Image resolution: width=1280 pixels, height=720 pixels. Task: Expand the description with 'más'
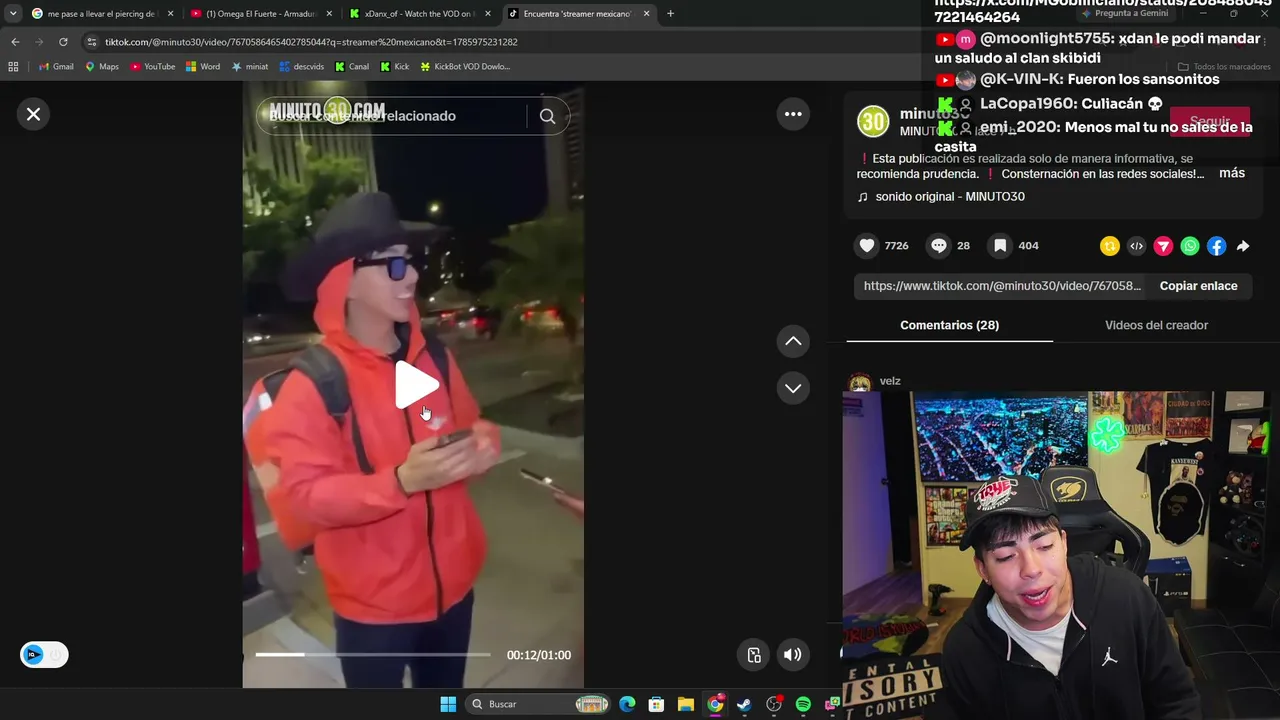[1232, 173]
